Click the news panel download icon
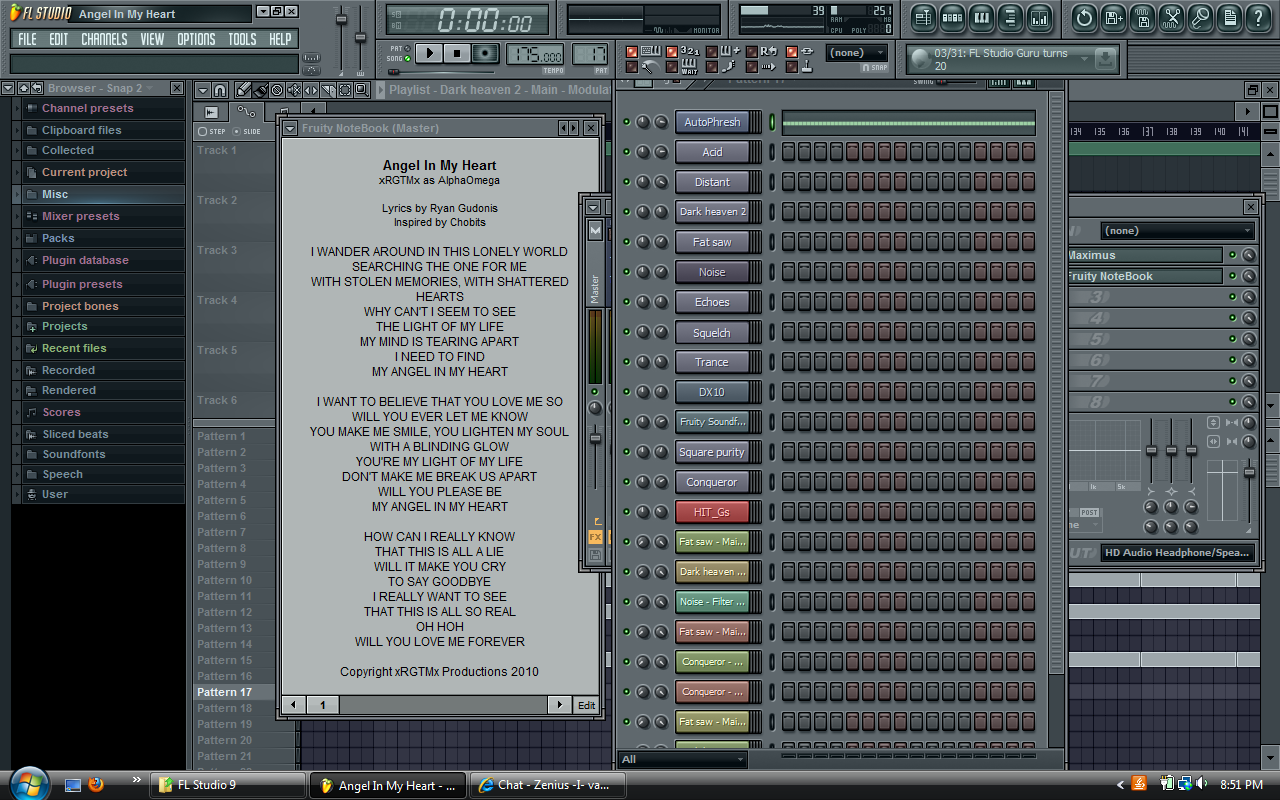 click(x=1105, y=59)
